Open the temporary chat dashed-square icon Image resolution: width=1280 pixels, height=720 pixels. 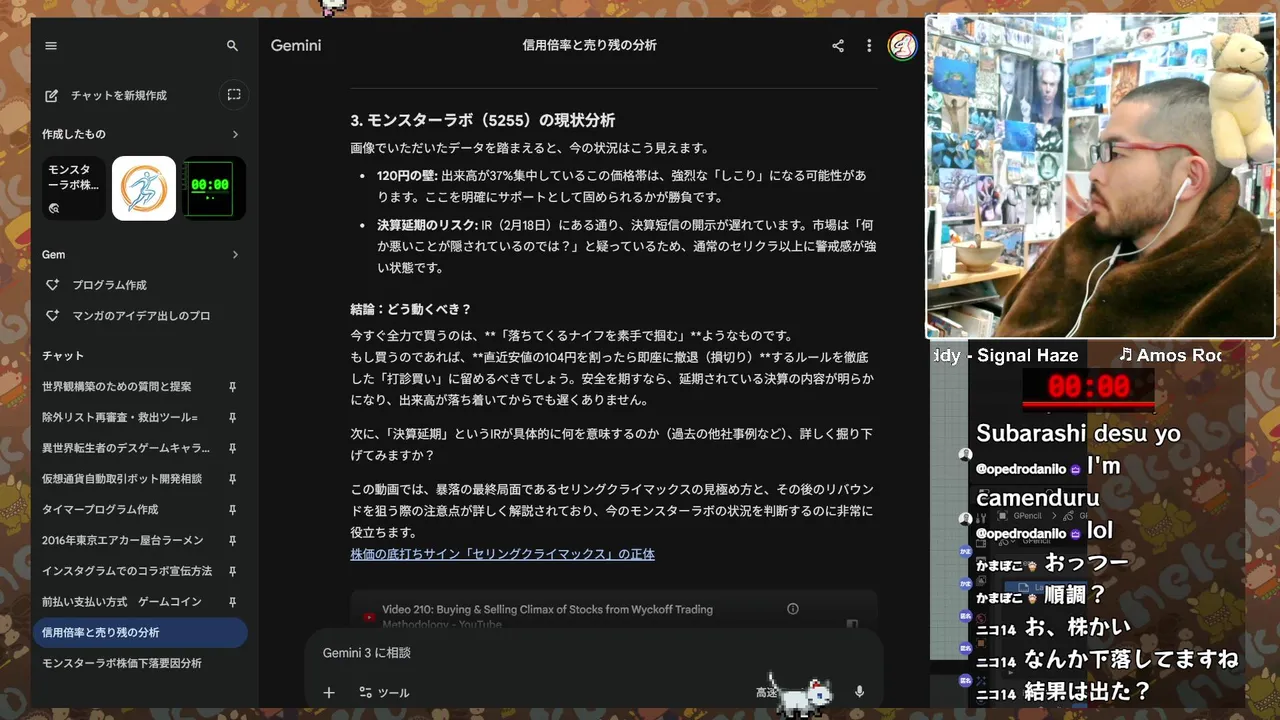coord(234,95)
